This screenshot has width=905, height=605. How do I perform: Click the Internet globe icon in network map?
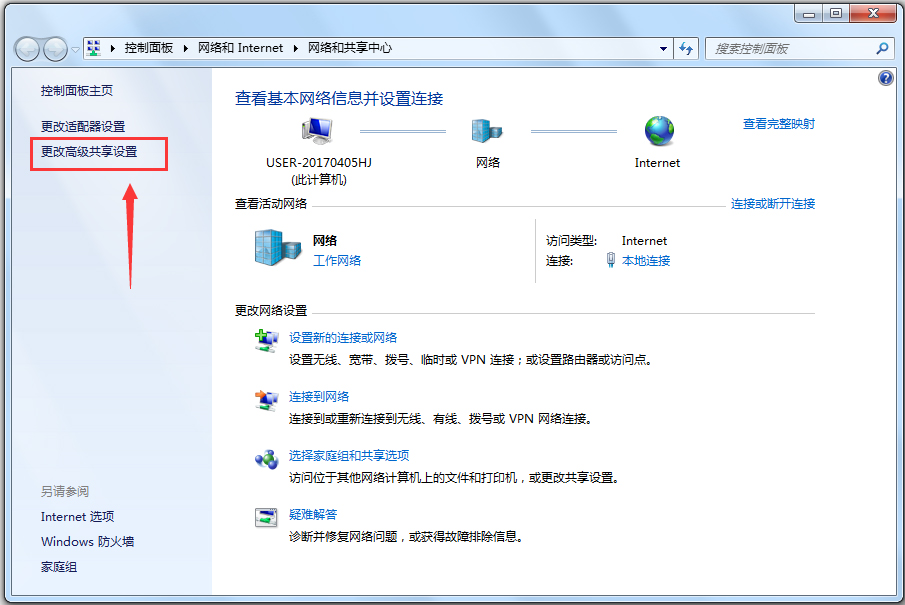[657, 130]
